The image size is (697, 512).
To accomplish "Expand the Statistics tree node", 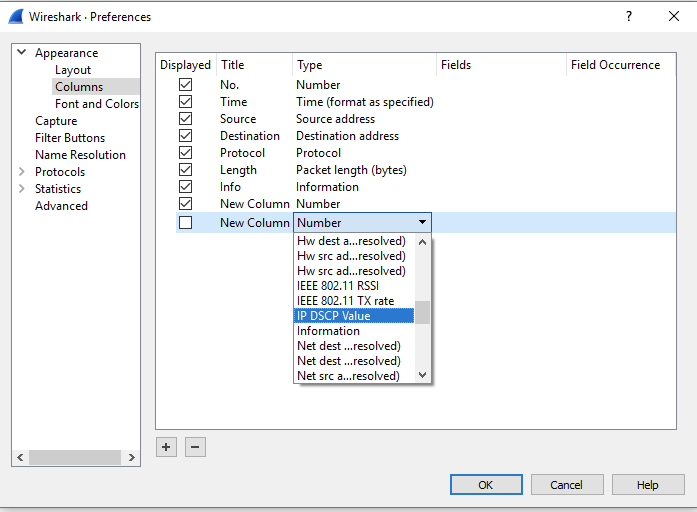I will tap(21, 188).
